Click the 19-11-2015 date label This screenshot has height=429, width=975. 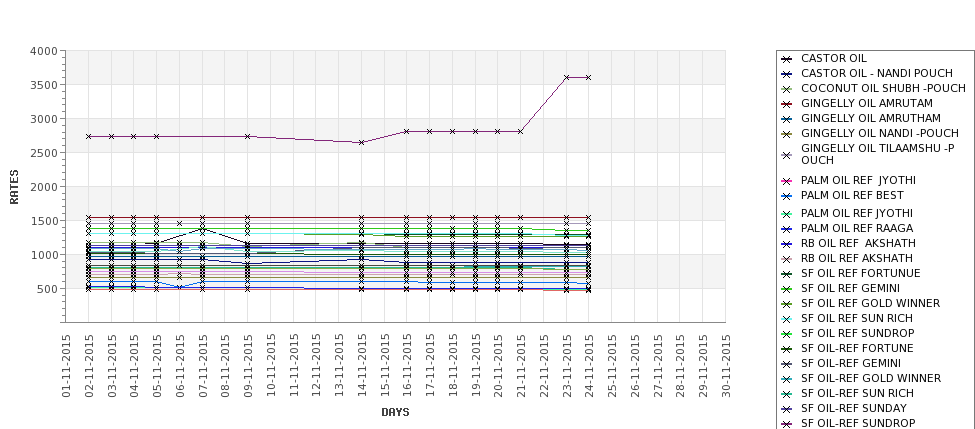tap(475, 366)
